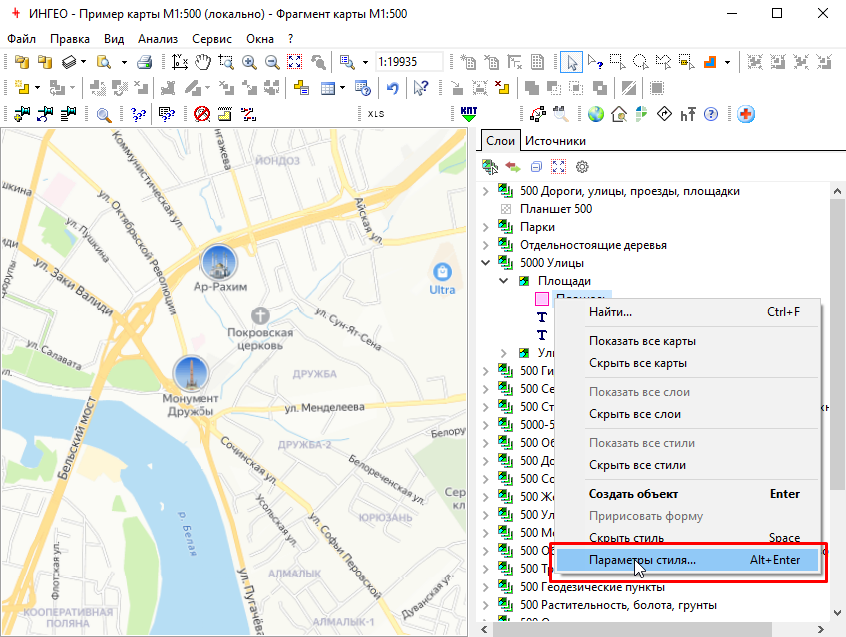846x637 pixels.
Task: Select Скрыть все слои menu entry
Action: (688, 414)
